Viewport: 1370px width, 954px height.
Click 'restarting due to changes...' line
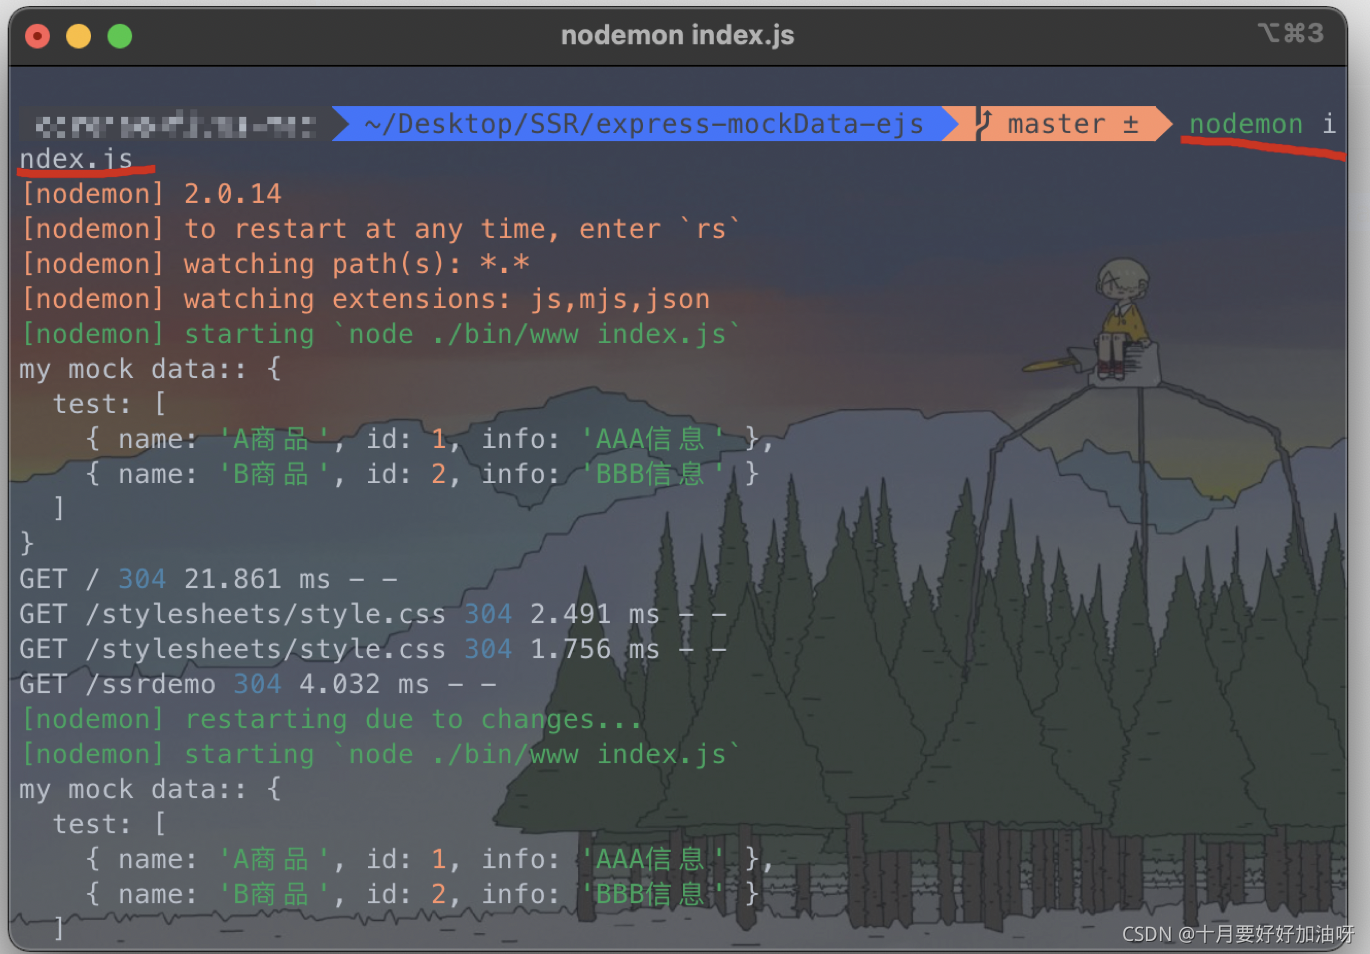(x=331, y=719)
